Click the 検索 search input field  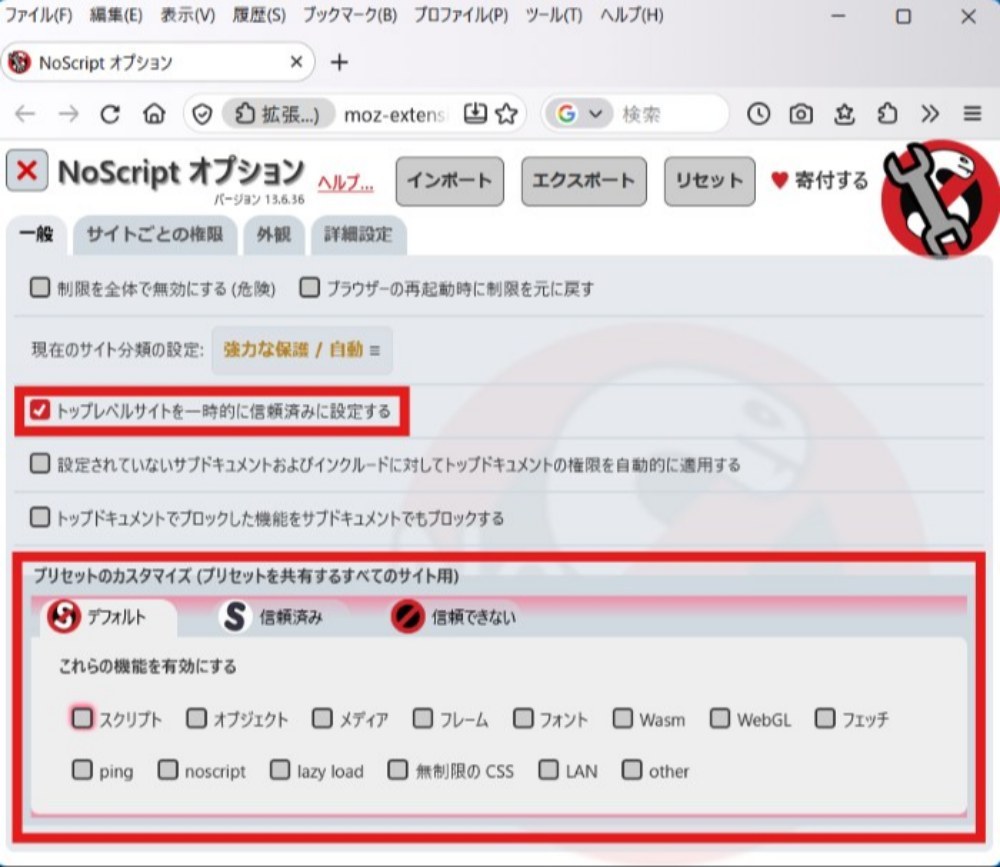tap(671, 114)
